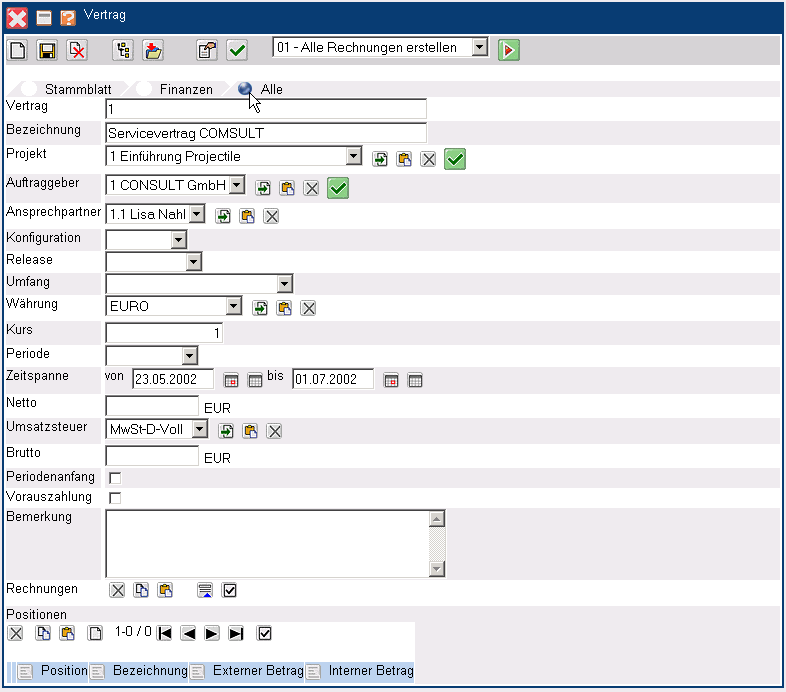
Task: Sort by the Externer Betrag column header
Action: [257, 671]
